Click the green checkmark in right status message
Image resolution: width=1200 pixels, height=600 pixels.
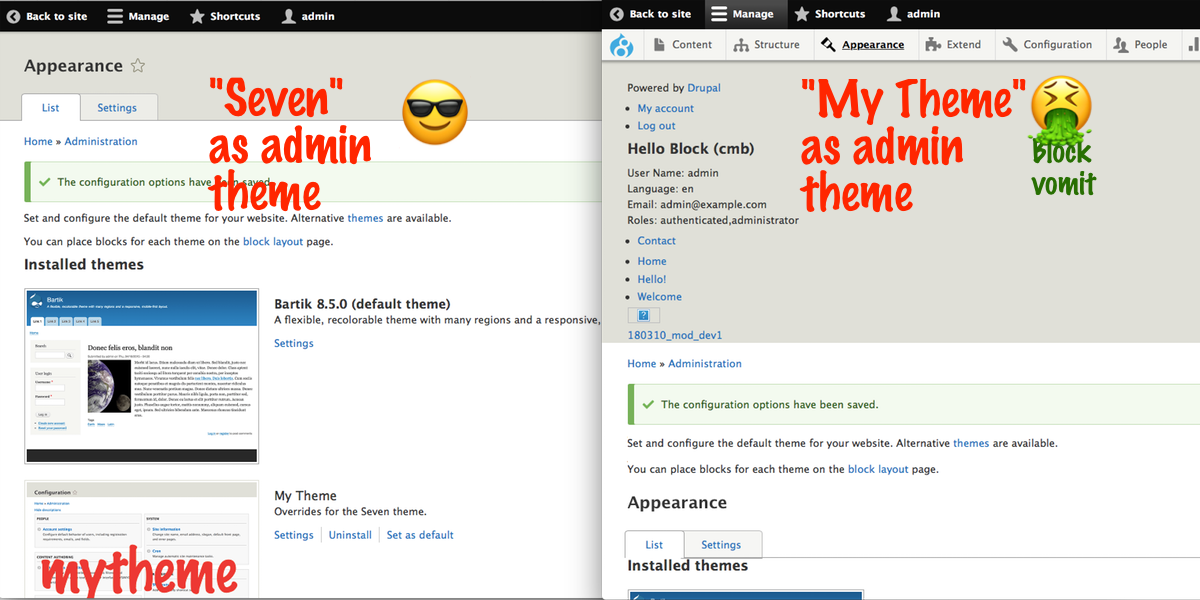(x=647, y=405)
